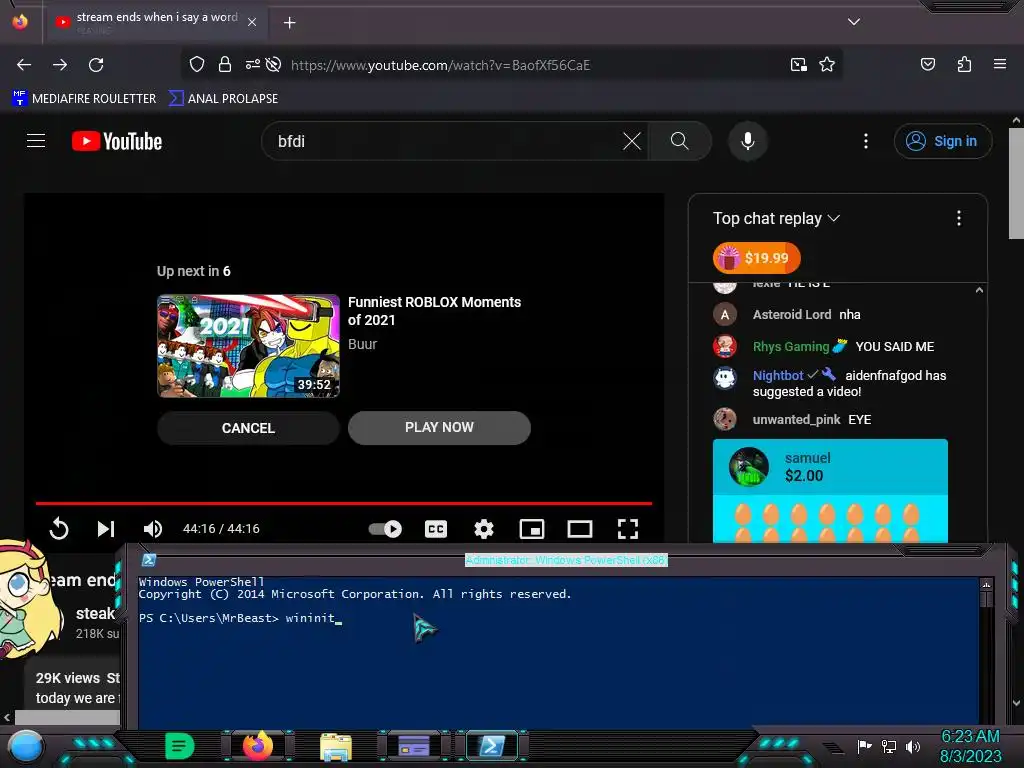Screen dimensions: 1024x768
Task: Select the 'stream ends when i say a word' tab
Action: click(155, 22)
